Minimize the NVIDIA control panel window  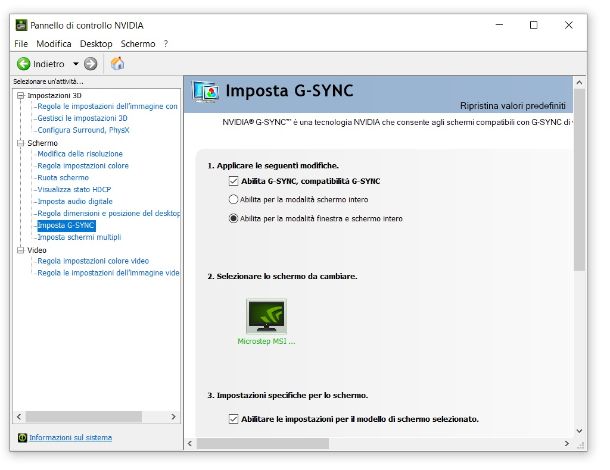point(500,25)
